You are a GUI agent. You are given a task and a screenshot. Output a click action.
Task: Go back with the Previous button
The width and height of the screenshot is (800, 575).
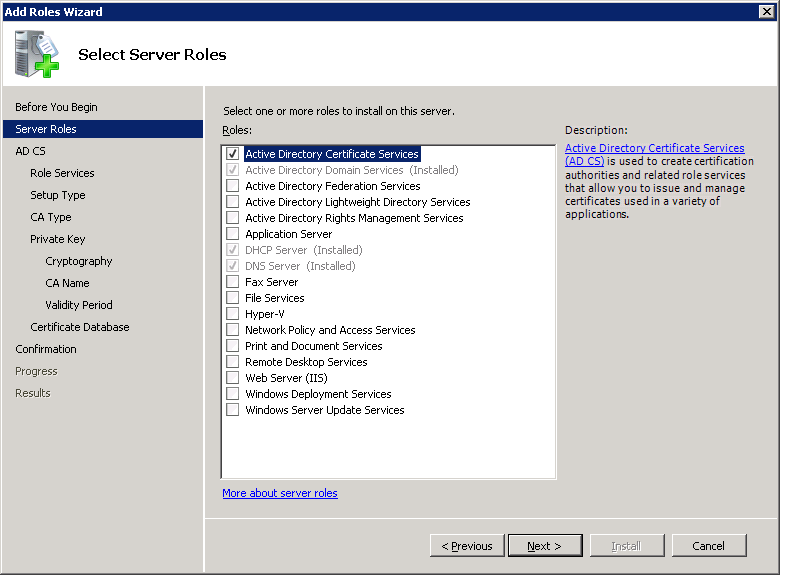click(x=466, y=546)
